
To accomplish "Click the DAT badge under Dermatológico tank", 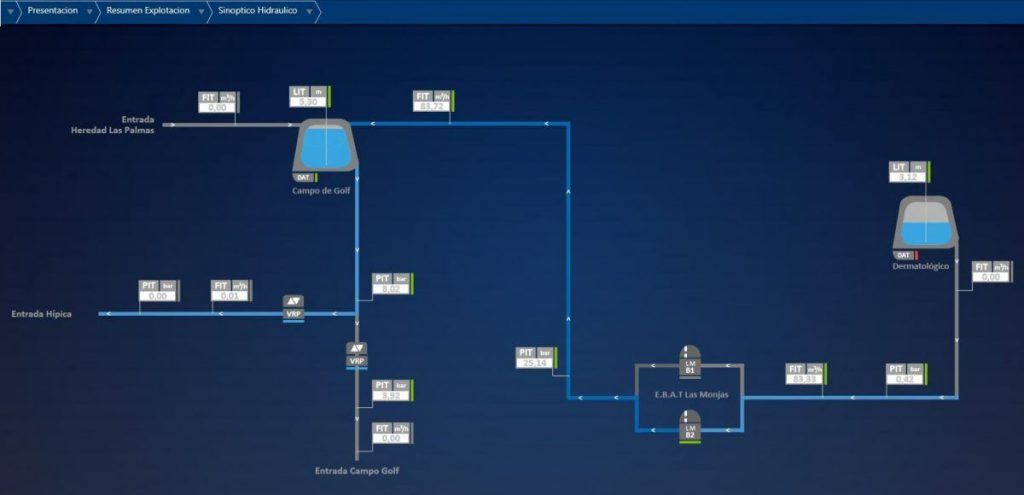I will (905, 255).
